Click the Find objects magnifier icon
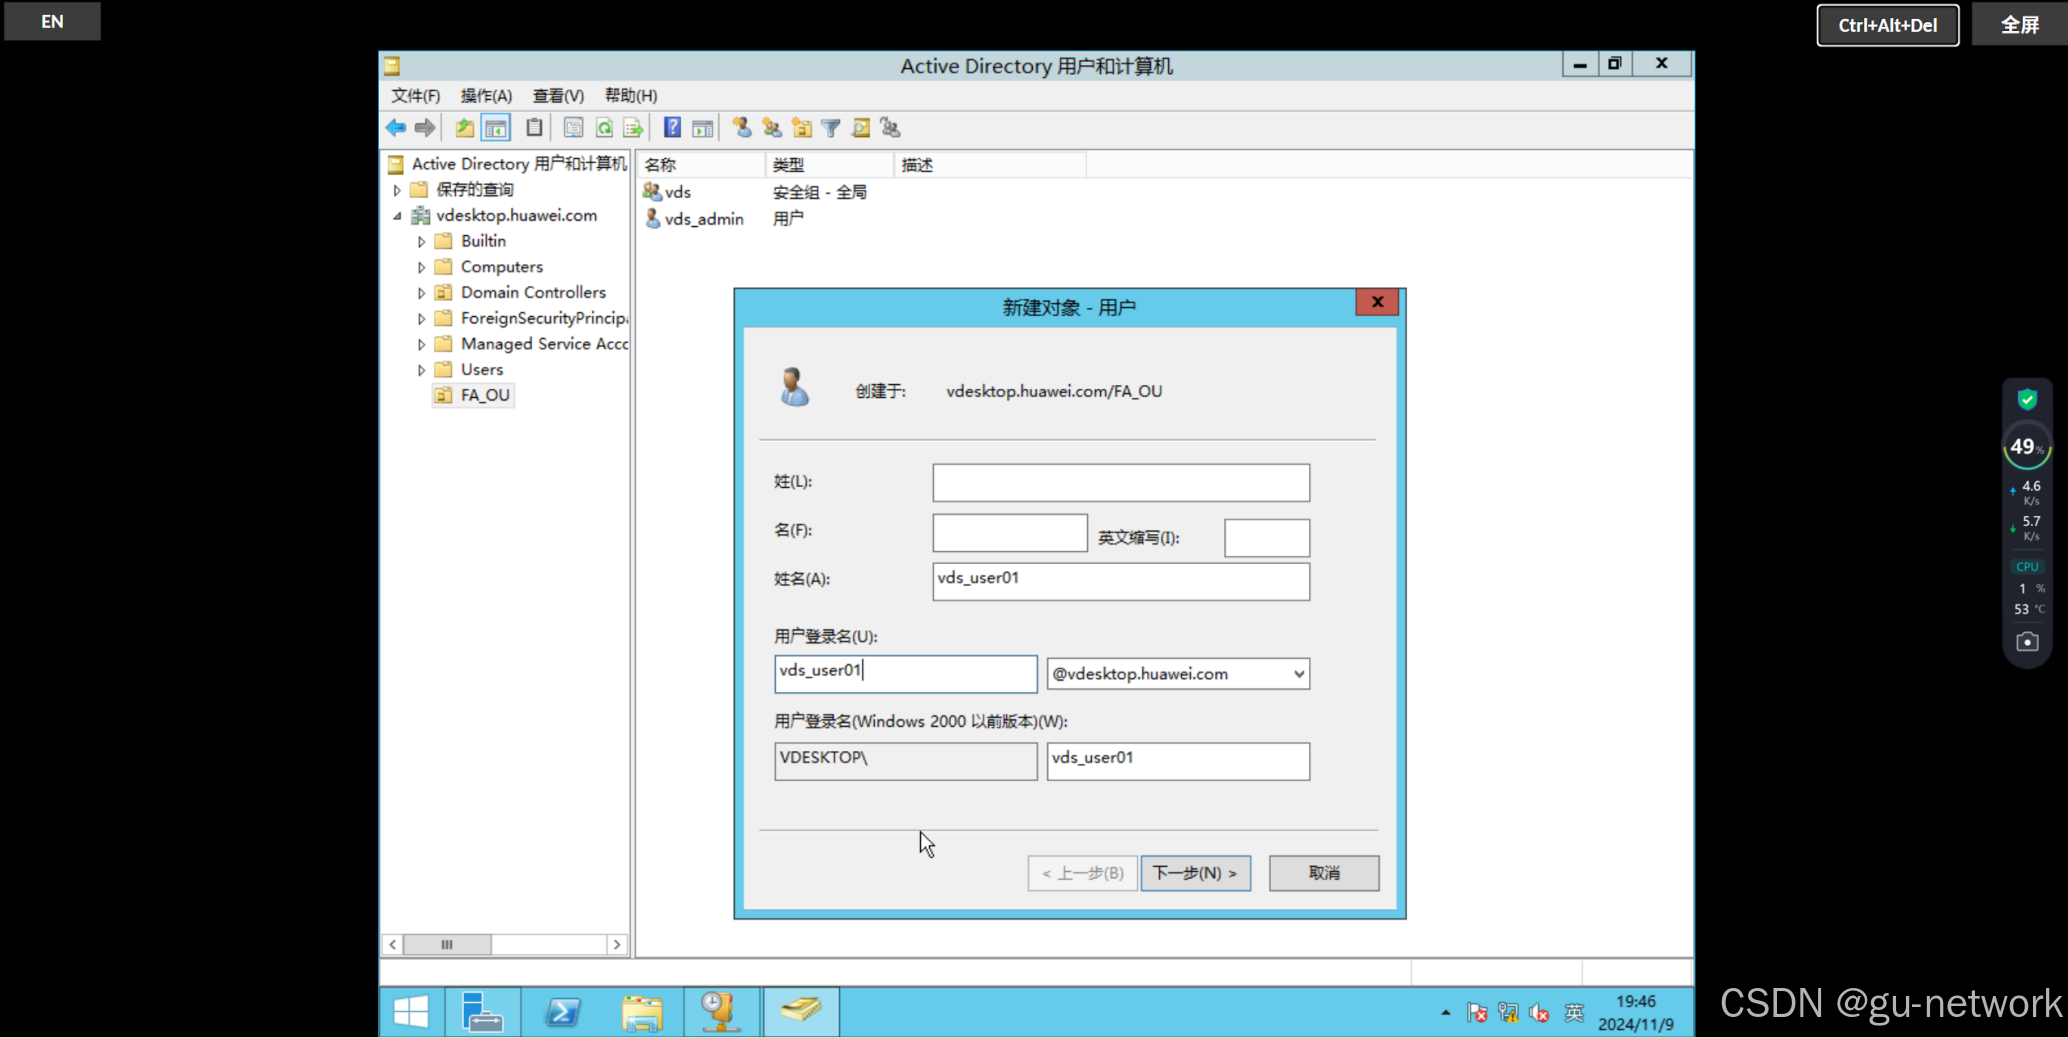This screenshot has height=1038, width=2068. 861,128
